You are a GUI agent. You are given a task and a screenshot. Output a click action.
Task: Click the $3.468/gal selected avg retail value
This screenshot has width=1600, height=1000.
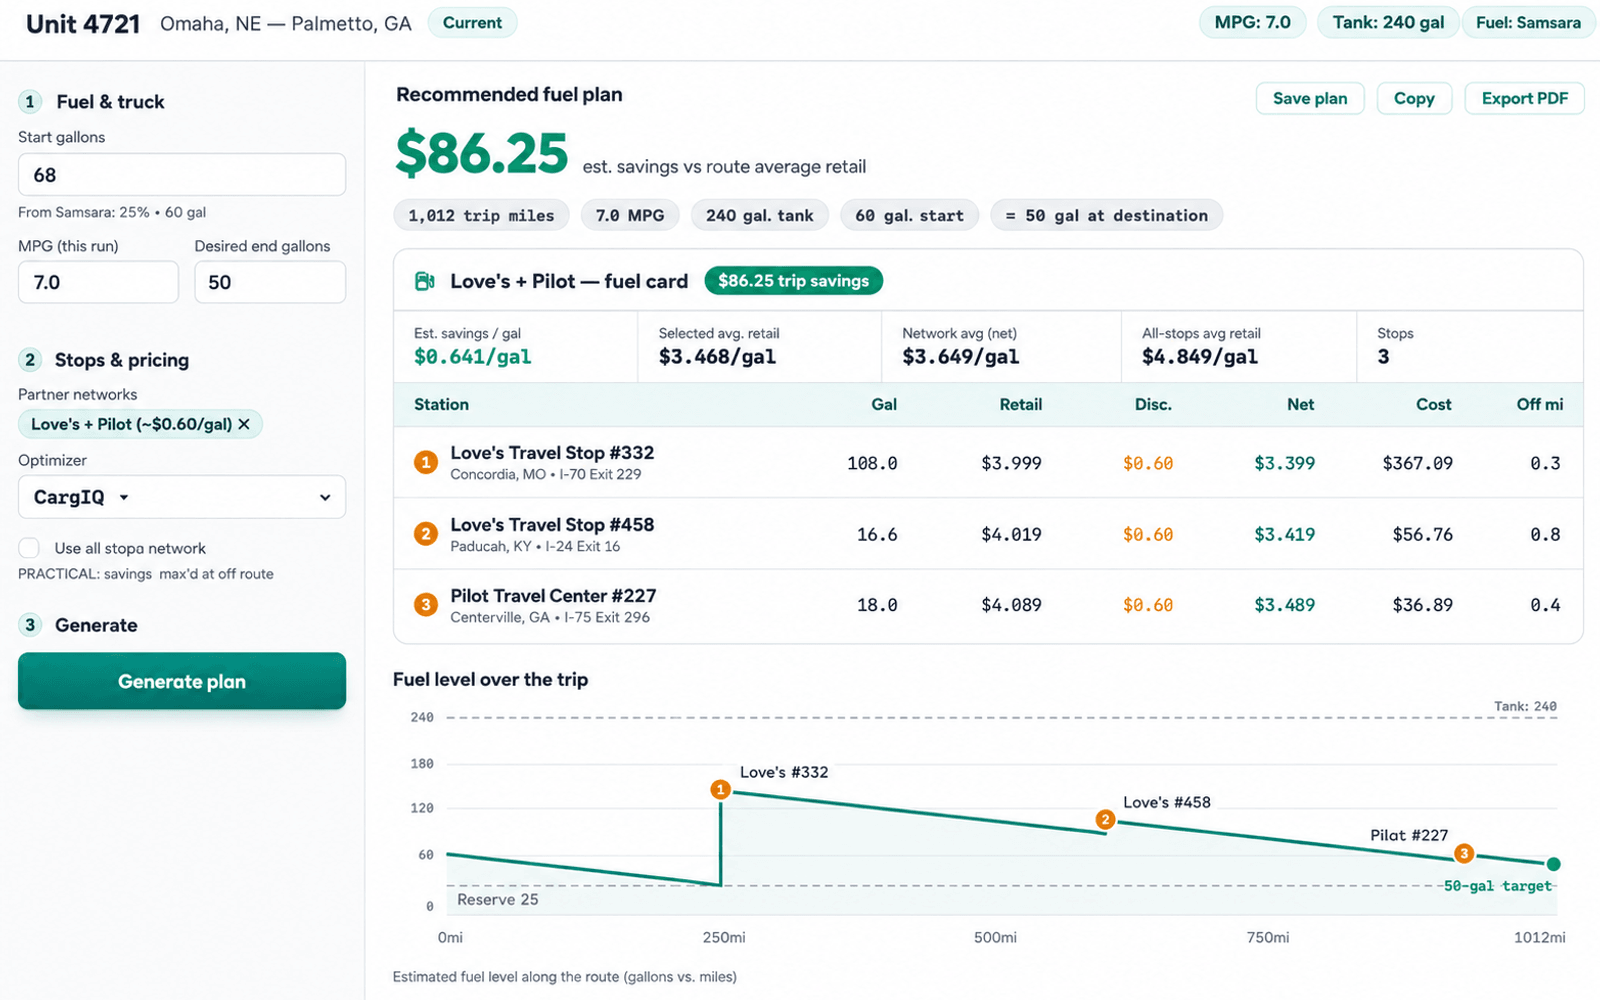717,357
